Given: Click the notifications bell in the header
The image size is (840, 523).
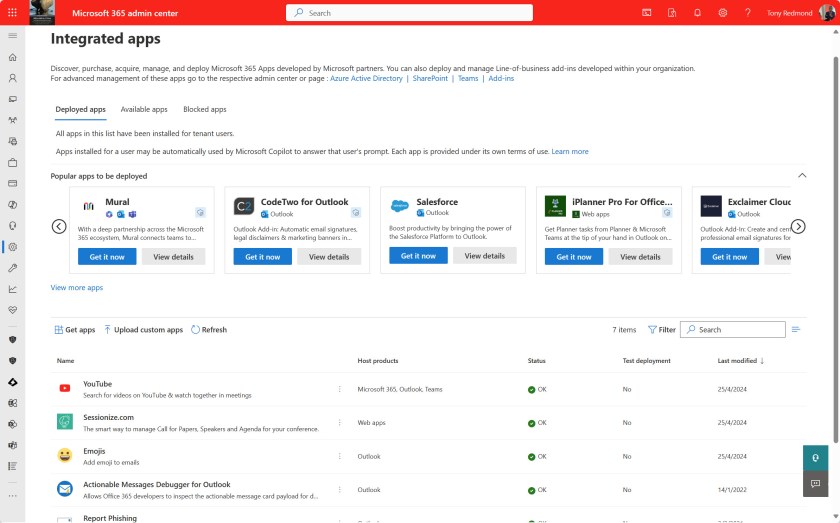Looking at the screenshot, I should coord(697,13).
